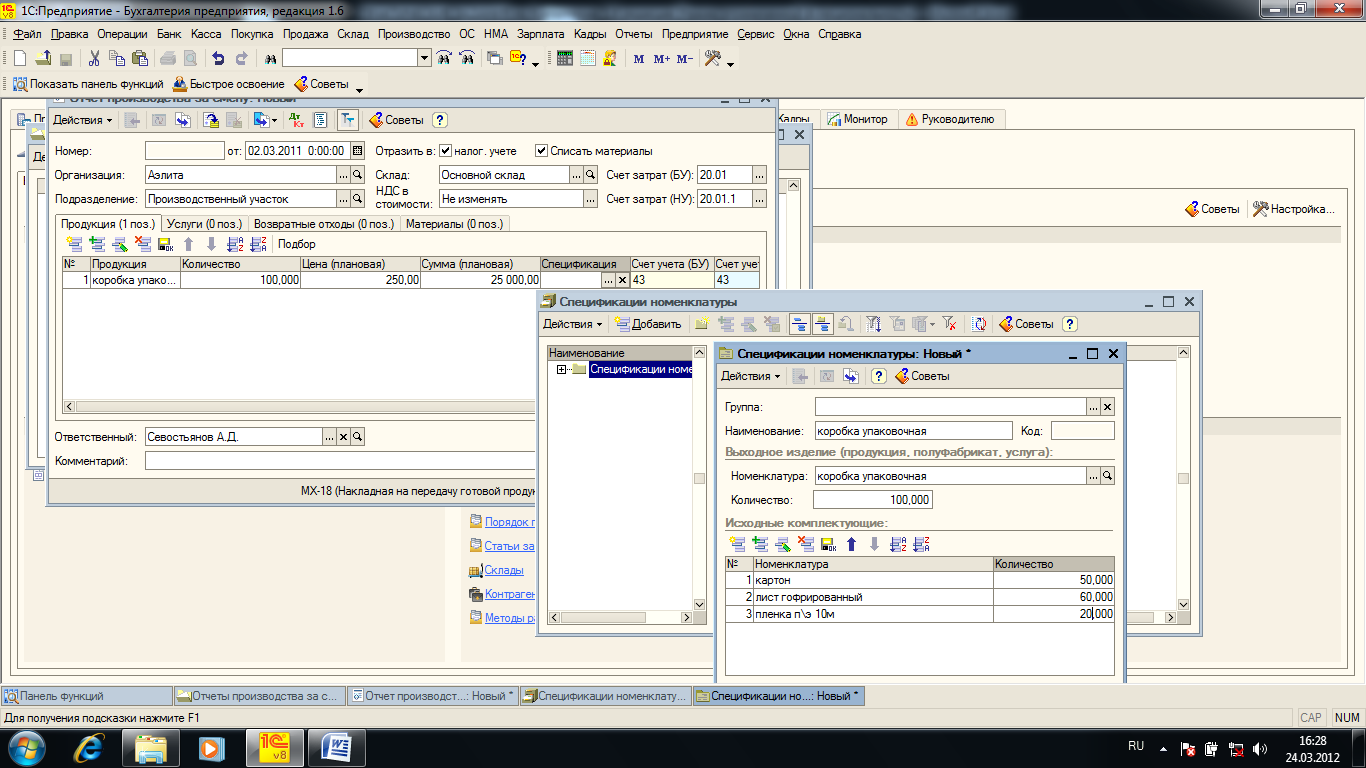The image size is (1366, 768).
Task: Click the M+ memory button in main toolbar
Action: tap(661, 59)
